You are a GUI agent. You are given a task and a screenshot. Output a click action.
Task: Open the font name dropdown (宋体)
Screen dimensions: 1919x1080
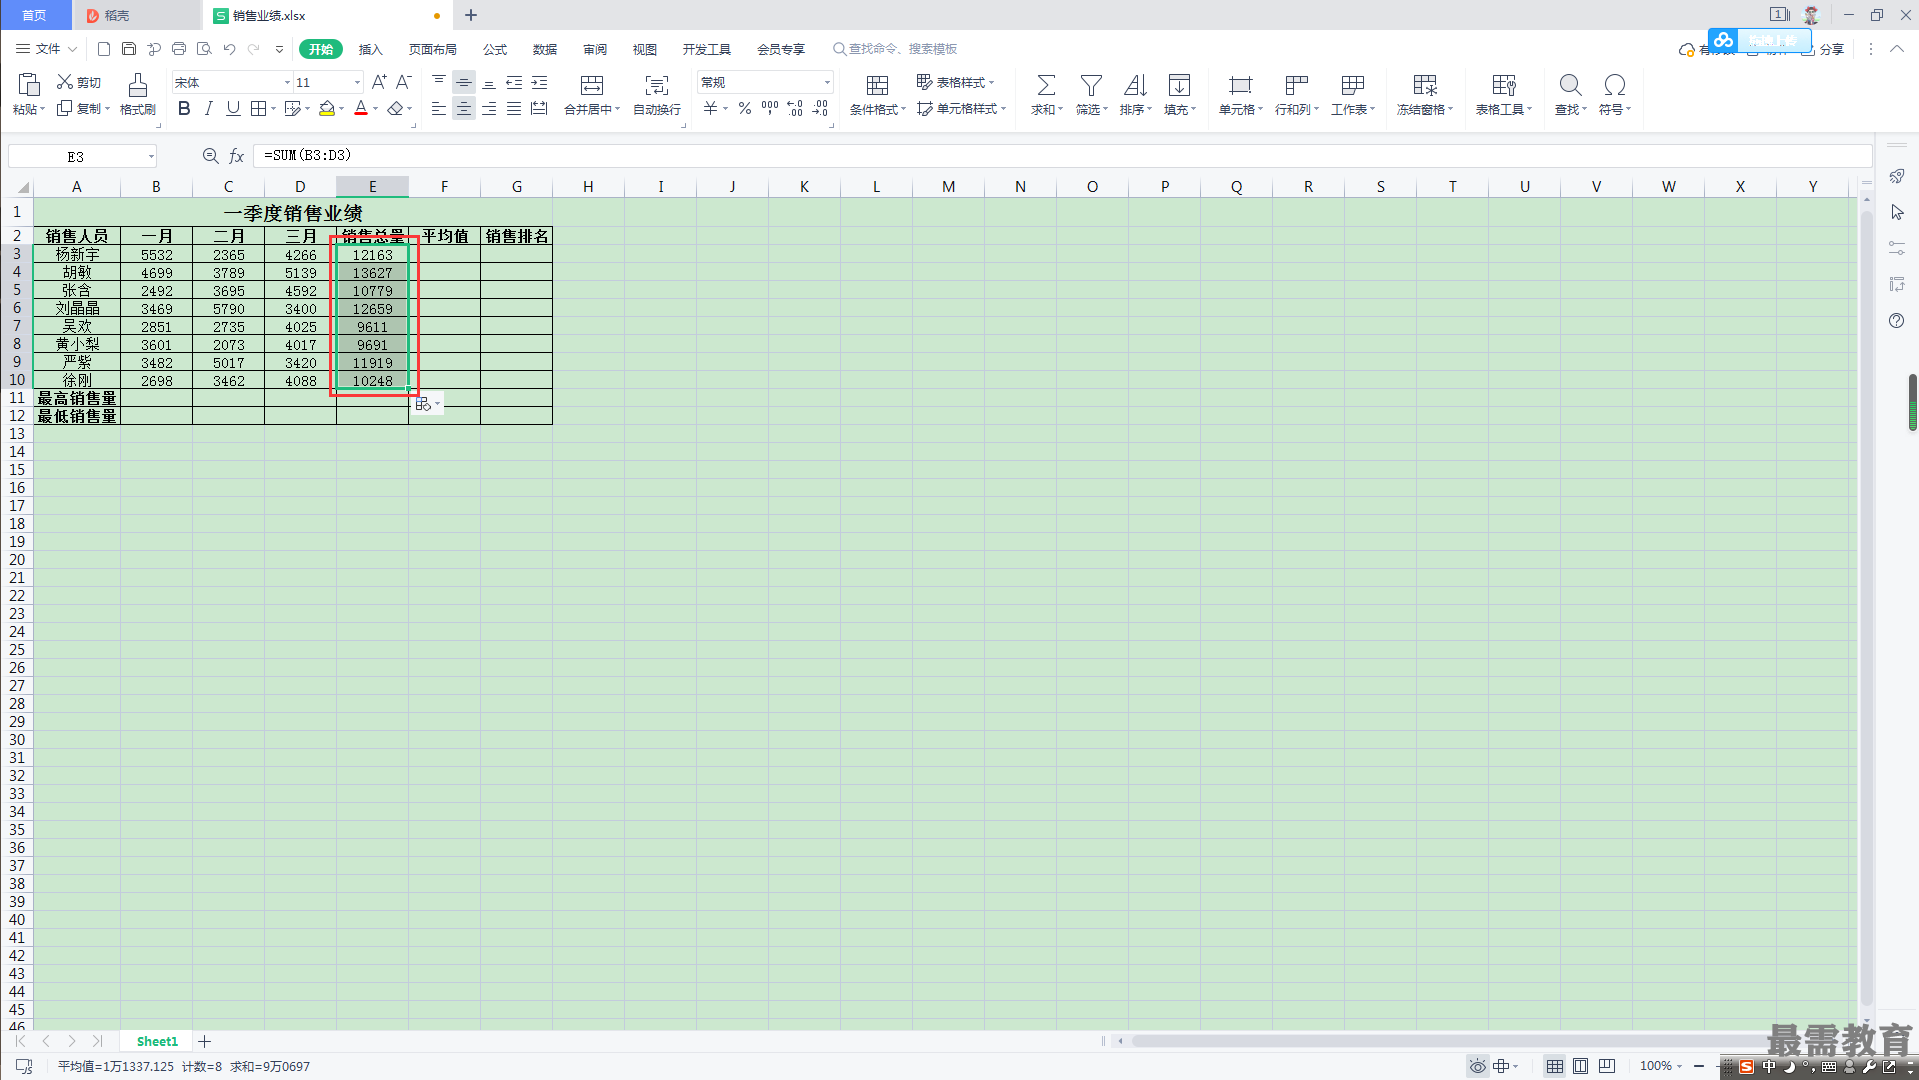point(288,82)
